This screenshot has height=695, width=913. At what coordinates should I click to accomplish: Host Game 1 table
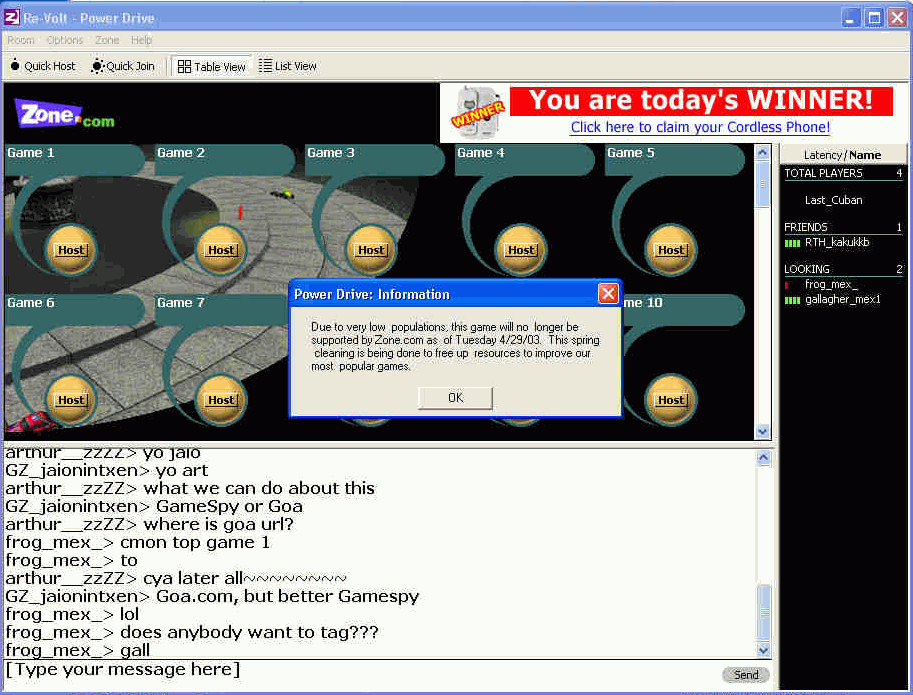click(x=71, y=250)
